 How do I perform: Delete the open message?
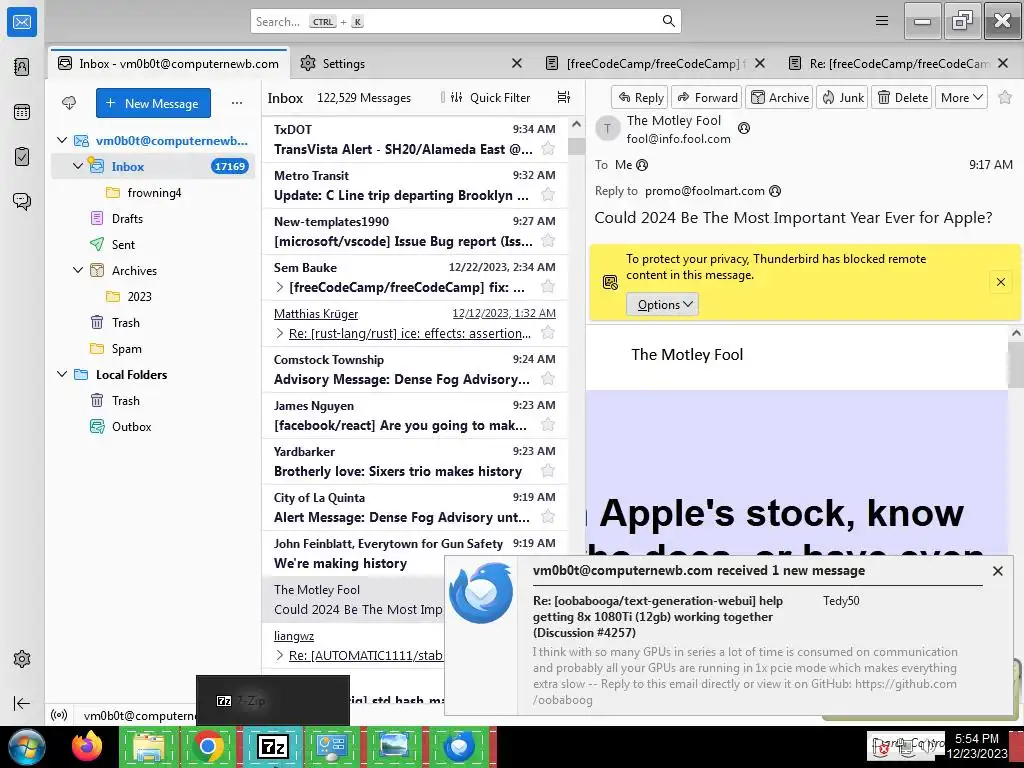902,97
